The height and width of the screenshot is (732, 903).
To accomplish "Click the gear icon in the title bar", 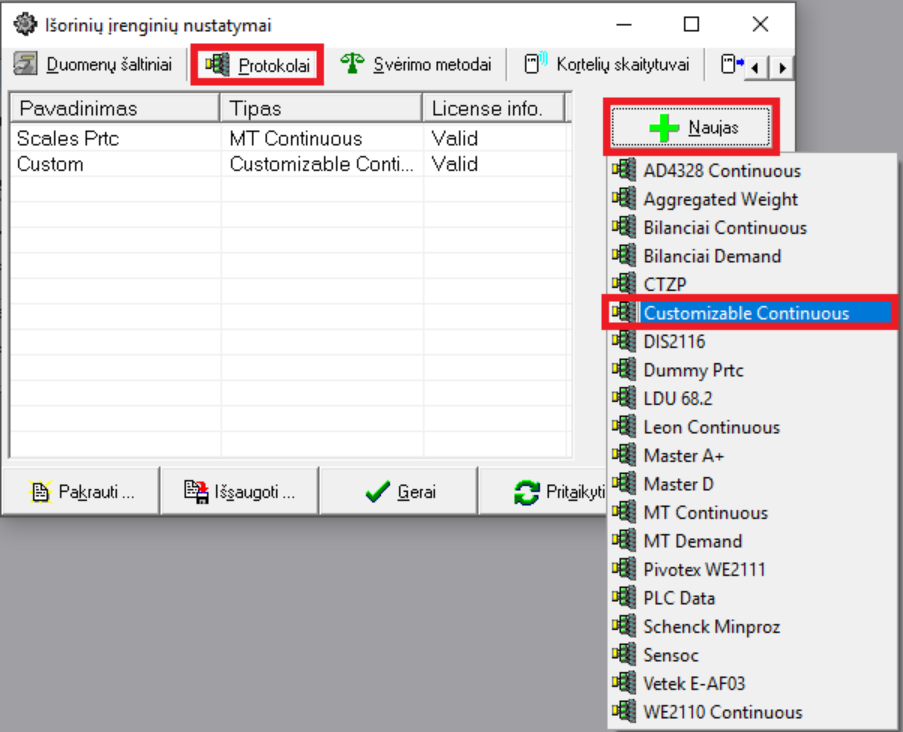I will (20, 25).
